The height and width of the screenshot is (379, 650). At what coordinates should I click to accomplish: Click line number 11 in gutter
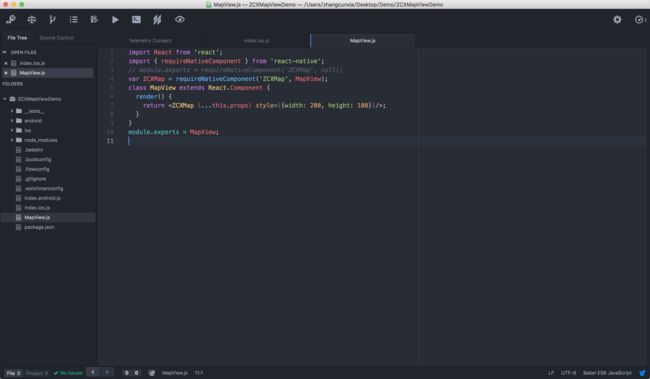click(x=110, y=141)
